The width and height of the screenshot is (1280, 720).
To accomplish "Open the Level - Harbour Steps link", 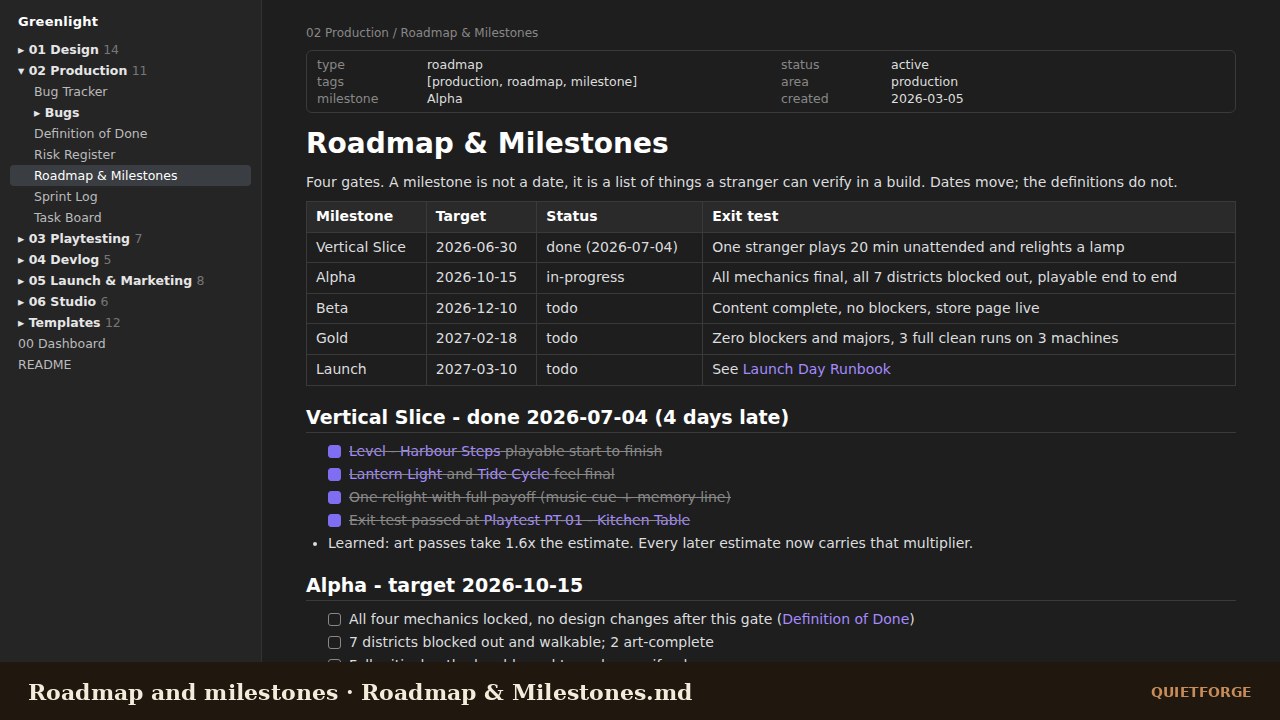I will [x=424, y=451].
